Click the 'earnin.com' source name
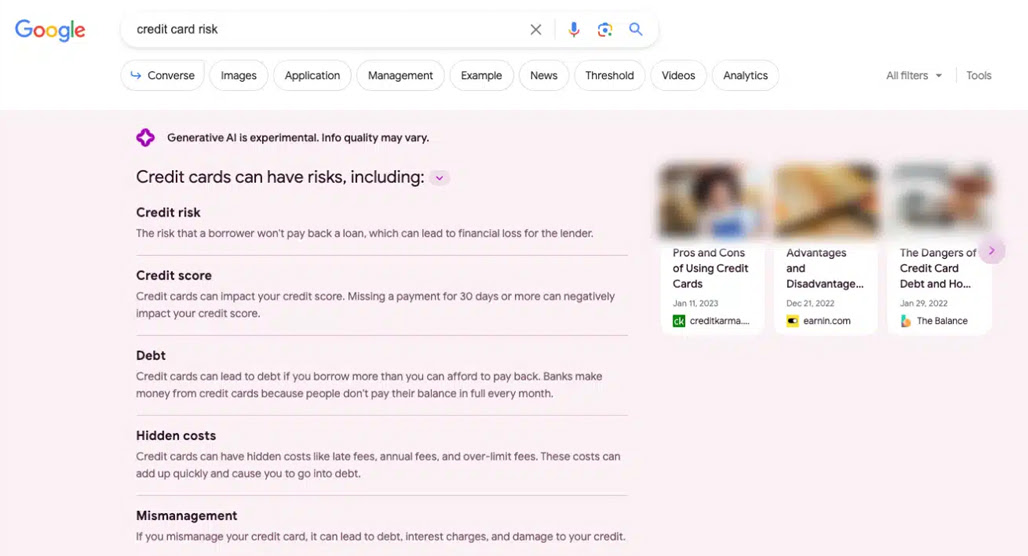Viewport: 1028px width, 556px height. [x=827, y=321]
